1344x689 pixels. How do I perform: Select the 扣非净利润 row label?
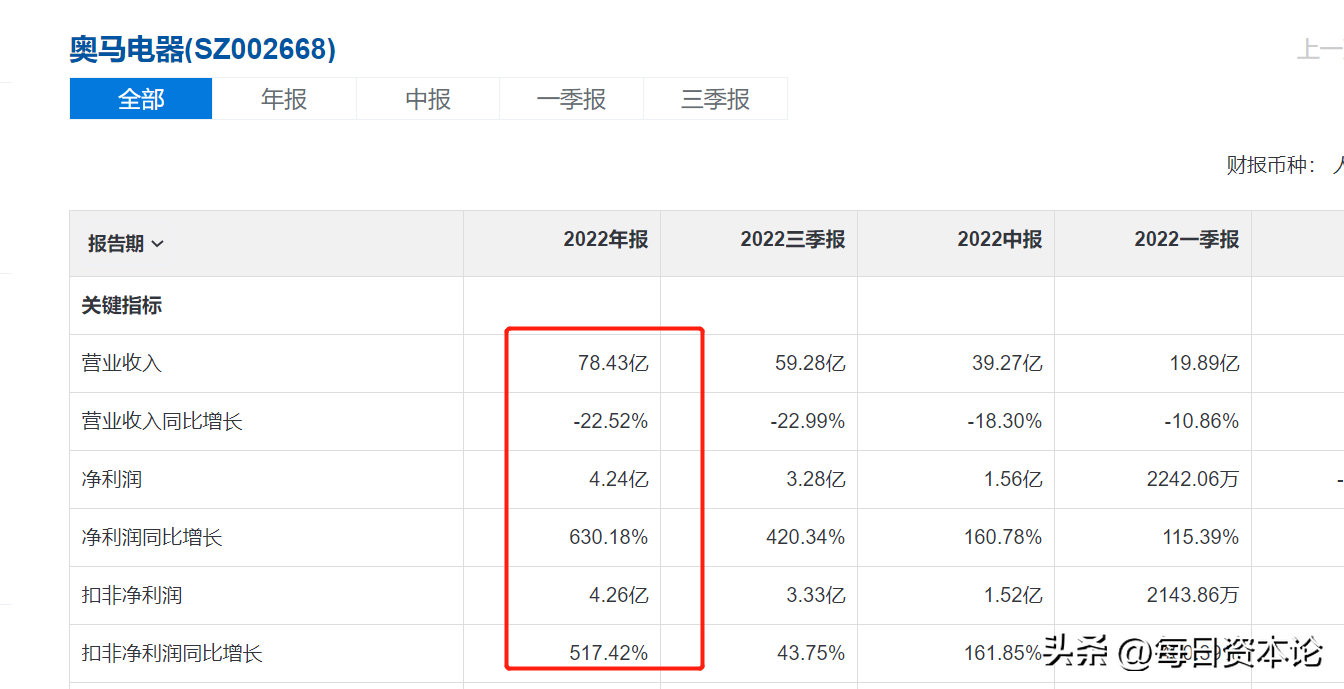(x=132, y=595)
